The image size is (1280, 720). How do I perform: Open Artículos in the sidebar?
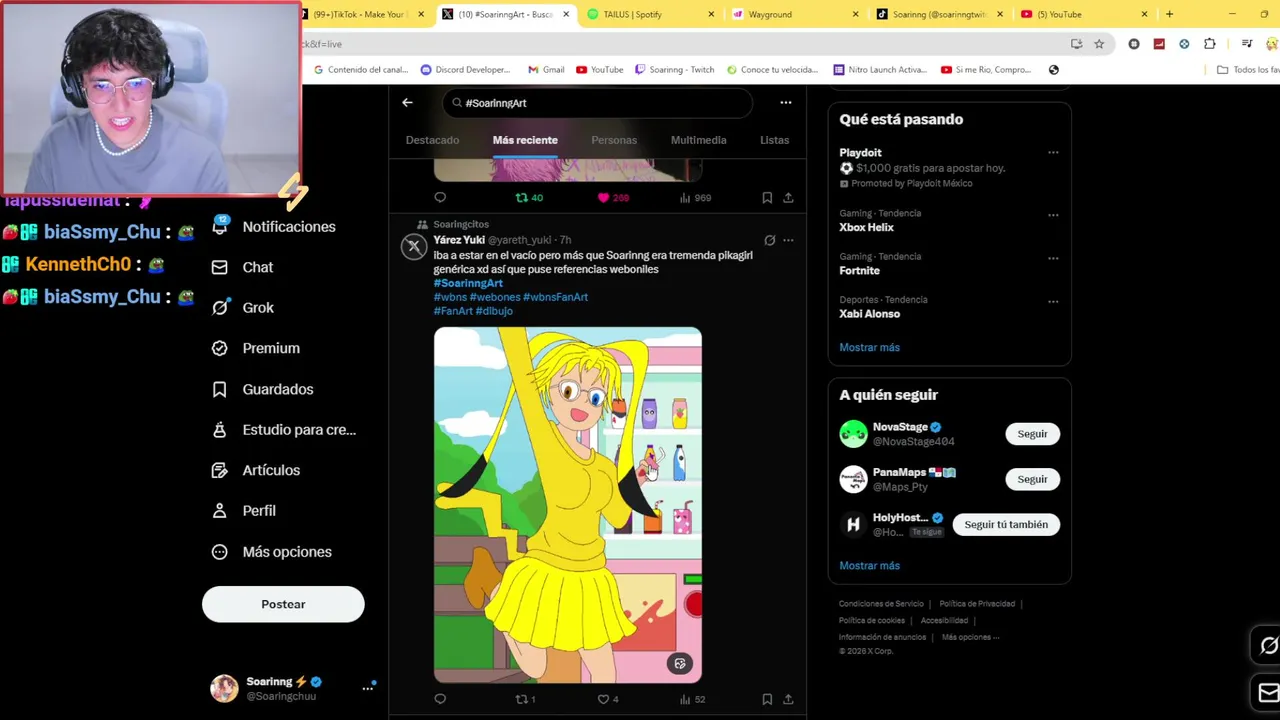coord(256,470)
